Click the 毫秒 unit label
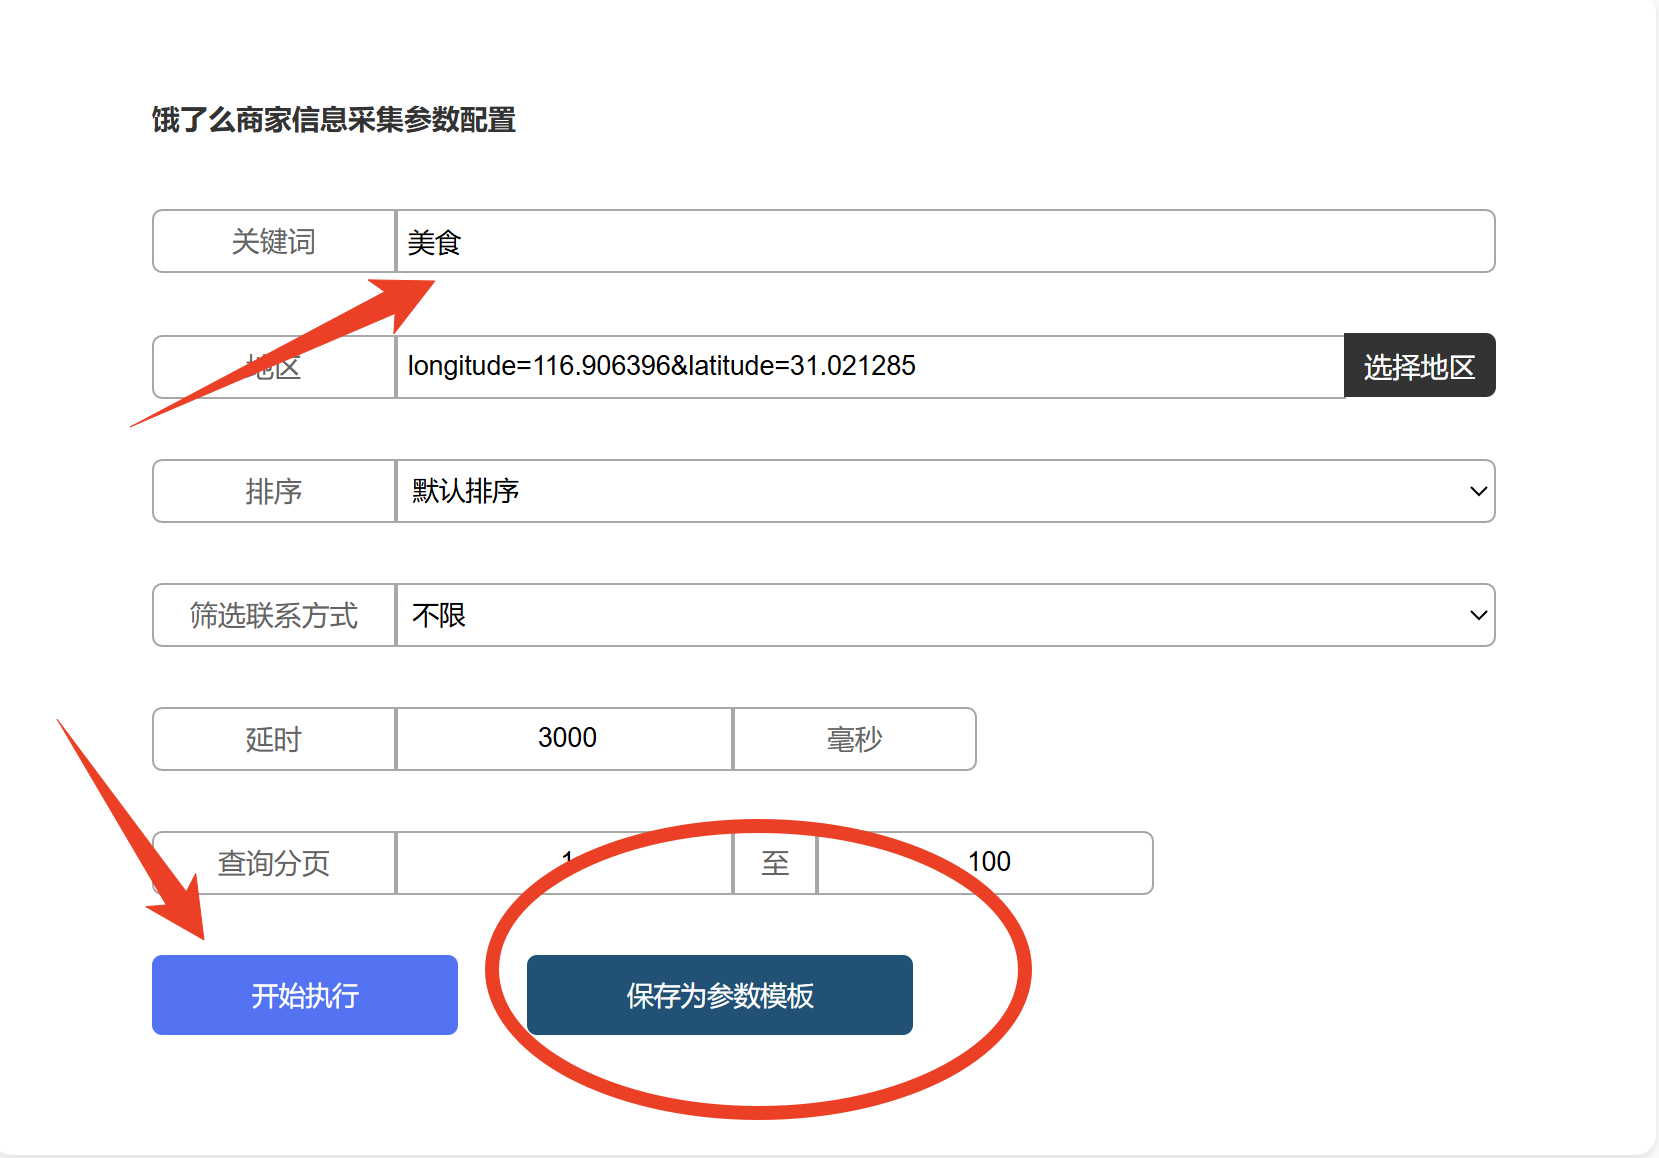Image resolution: width=1659 pixels, height=1158 pixels. pos(854,739)
